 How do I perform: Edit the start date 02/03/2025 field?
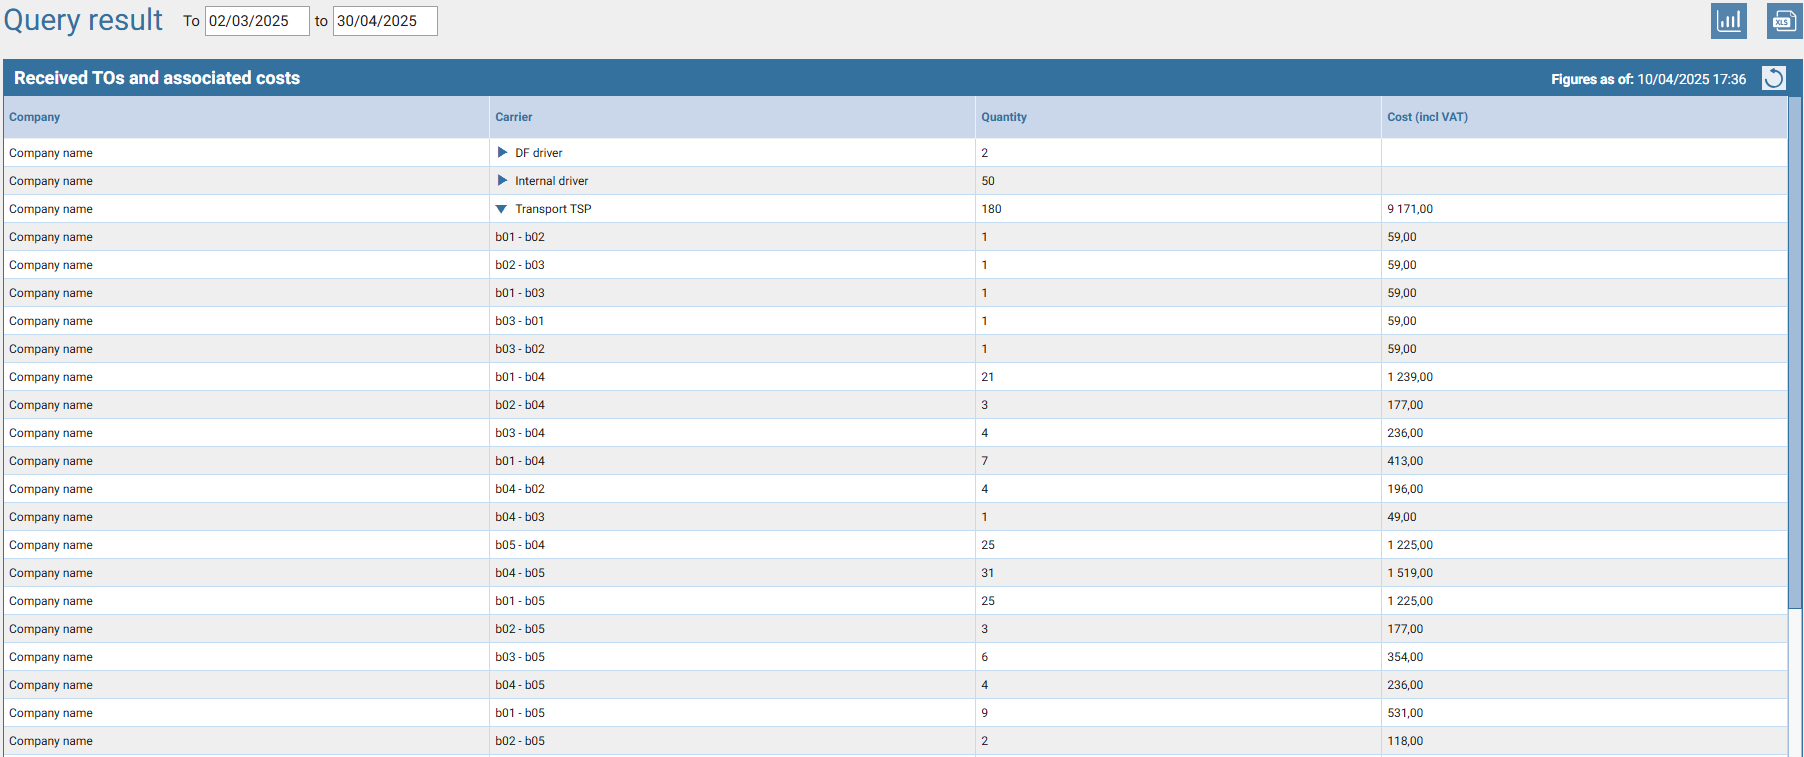click(257, 21)
